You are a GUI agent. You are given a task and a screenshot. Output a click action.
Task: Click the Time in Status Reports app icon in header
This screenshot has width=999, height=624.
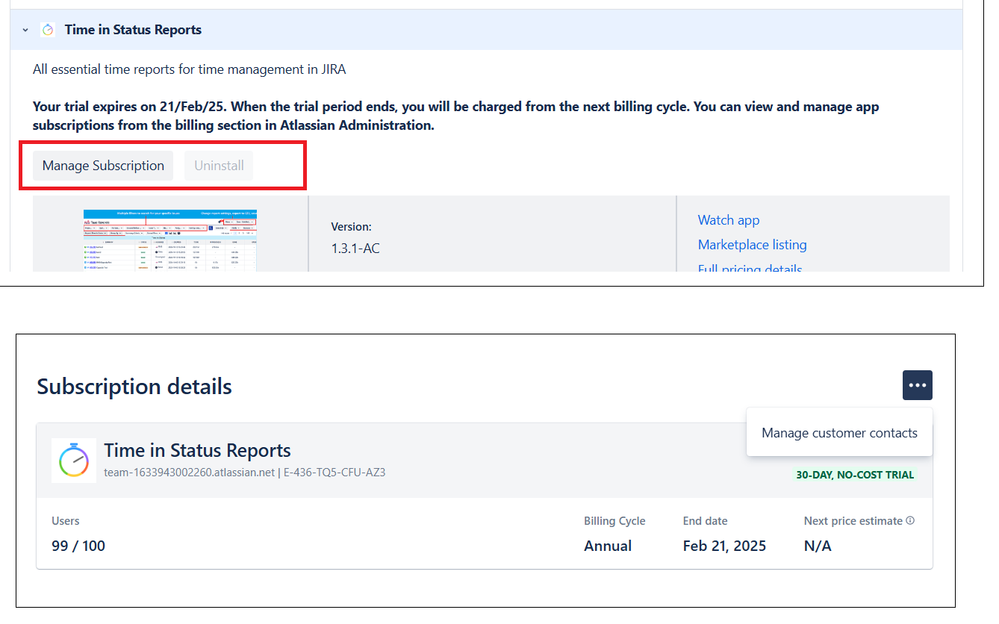(48, 30)
